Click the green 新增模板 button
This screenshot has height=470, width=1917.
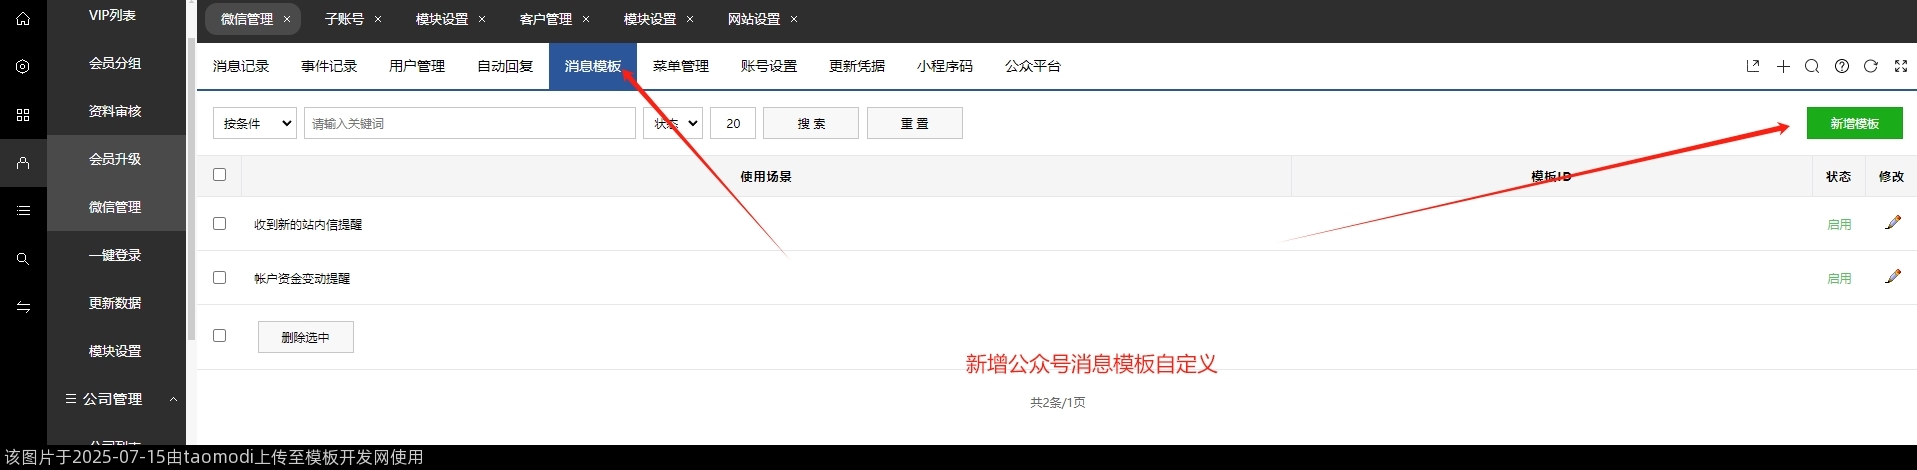pyautogui.click(x=1854, y=123)
